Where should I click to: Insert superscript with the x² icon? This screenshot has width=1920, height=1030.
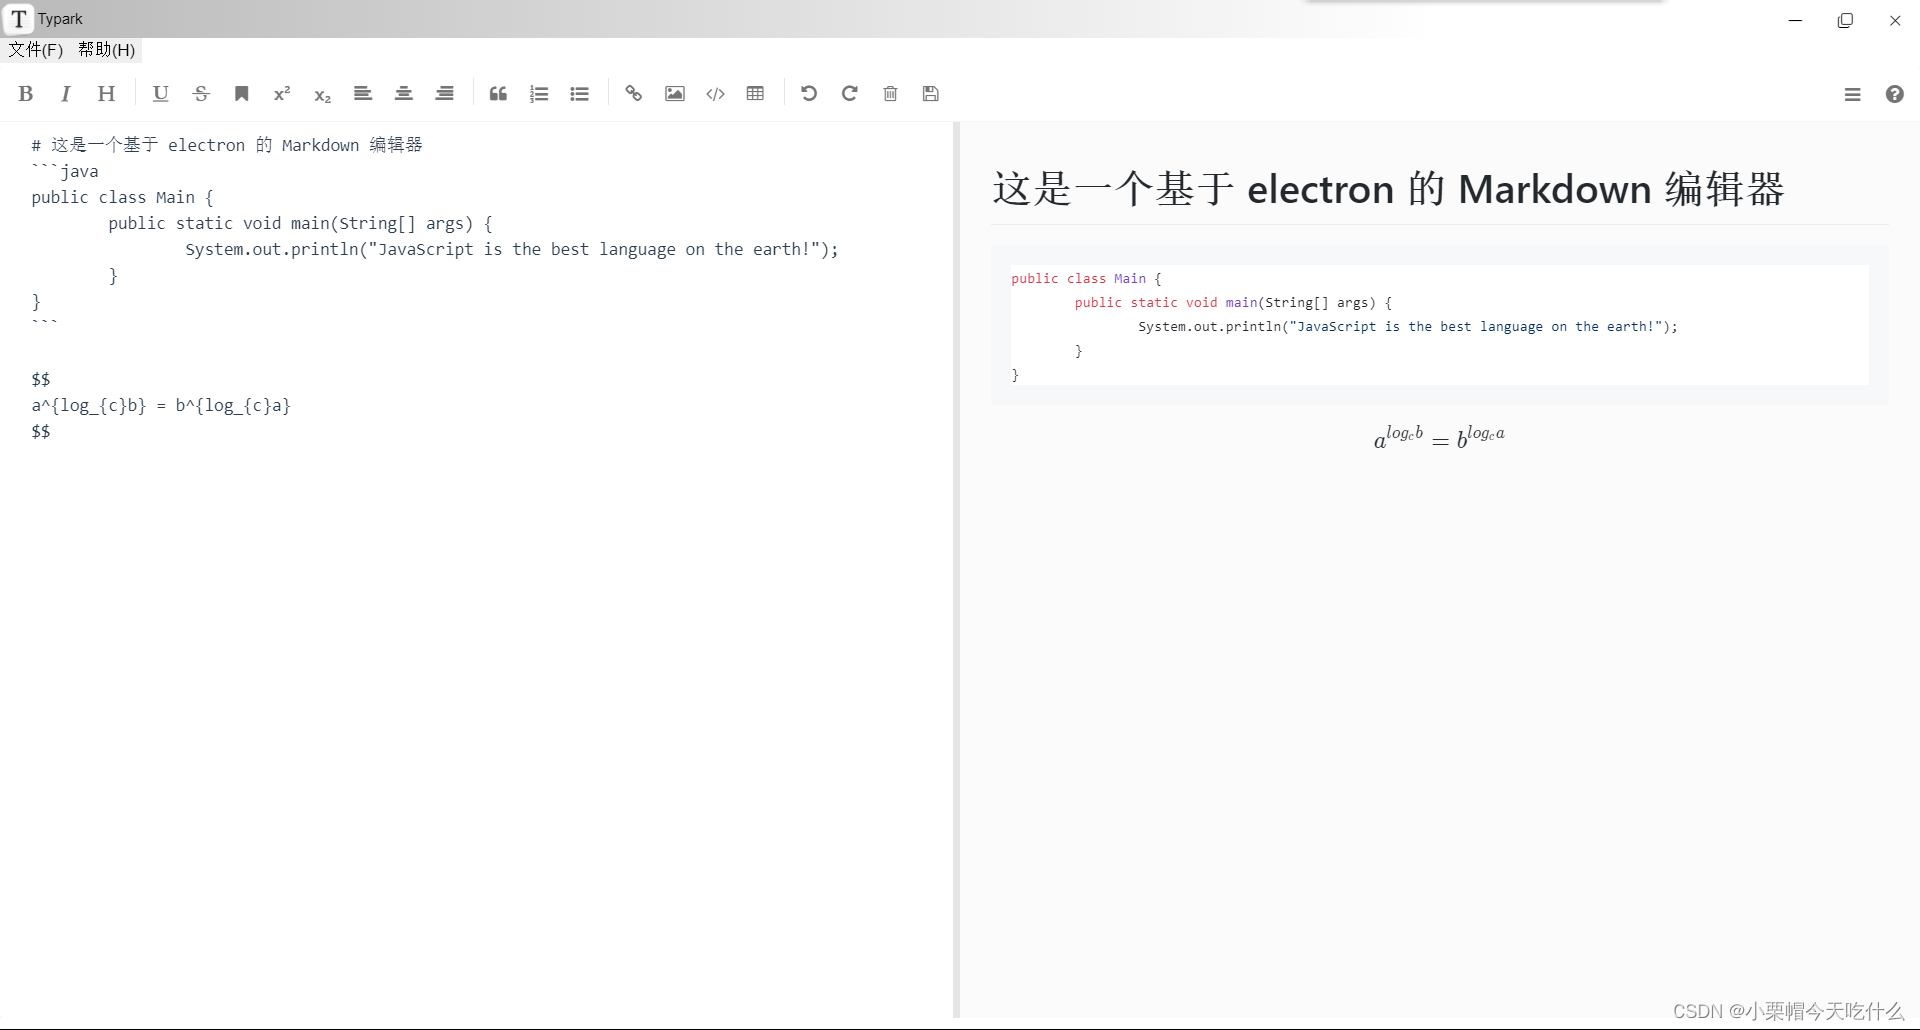[282, 94]
